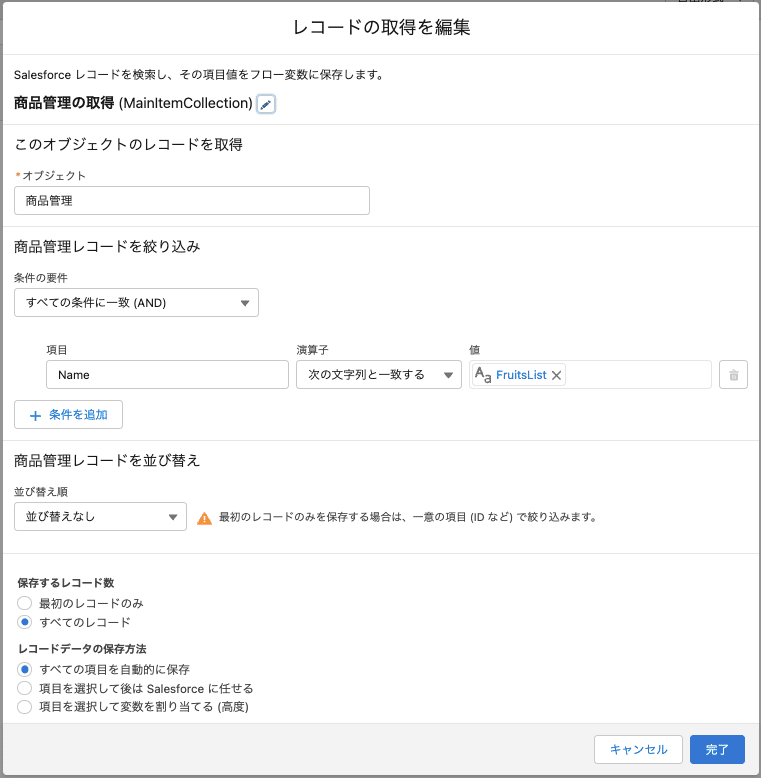Click the pencil edit icon next to MainItemCollection
This screenshot has height=778, width=761.
point(266,104)
